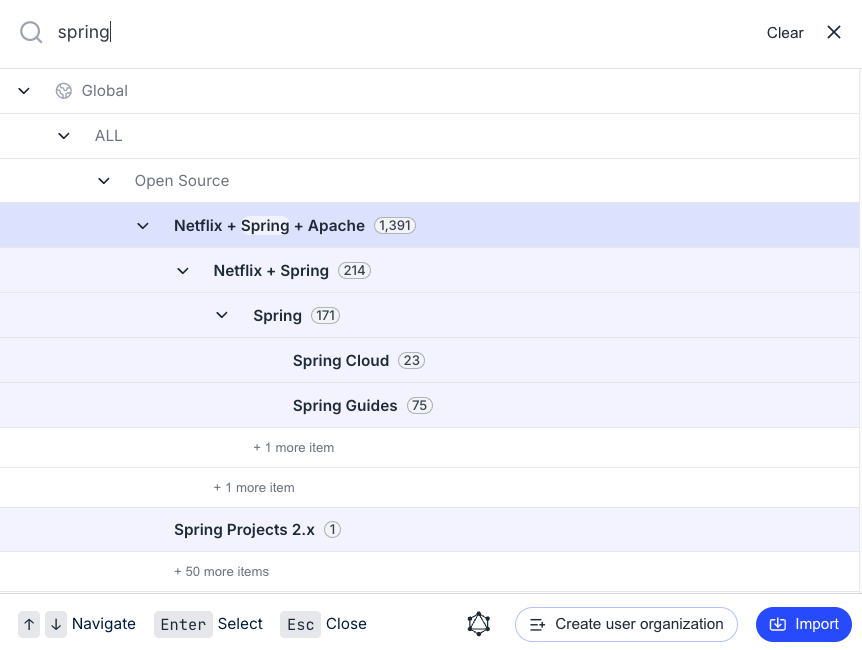
Task: Select the Open Source row
Action: [x=429, y=181]
